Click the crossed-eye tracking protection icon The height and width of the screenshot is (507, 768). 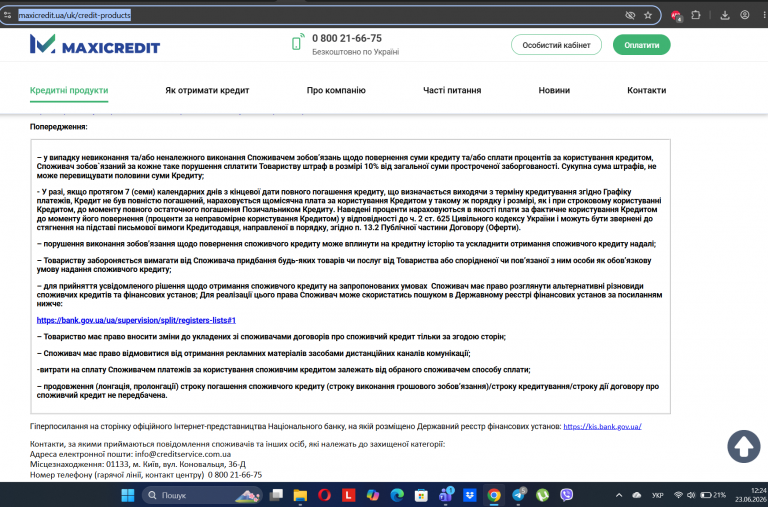coord(630,15)
